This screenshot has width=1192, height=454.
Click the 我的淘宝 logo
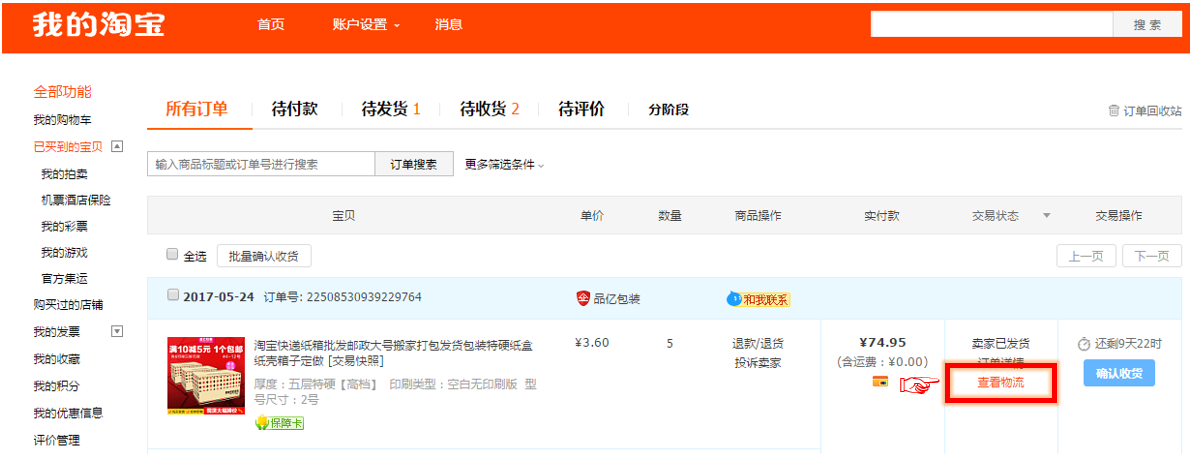click(98, 24)
